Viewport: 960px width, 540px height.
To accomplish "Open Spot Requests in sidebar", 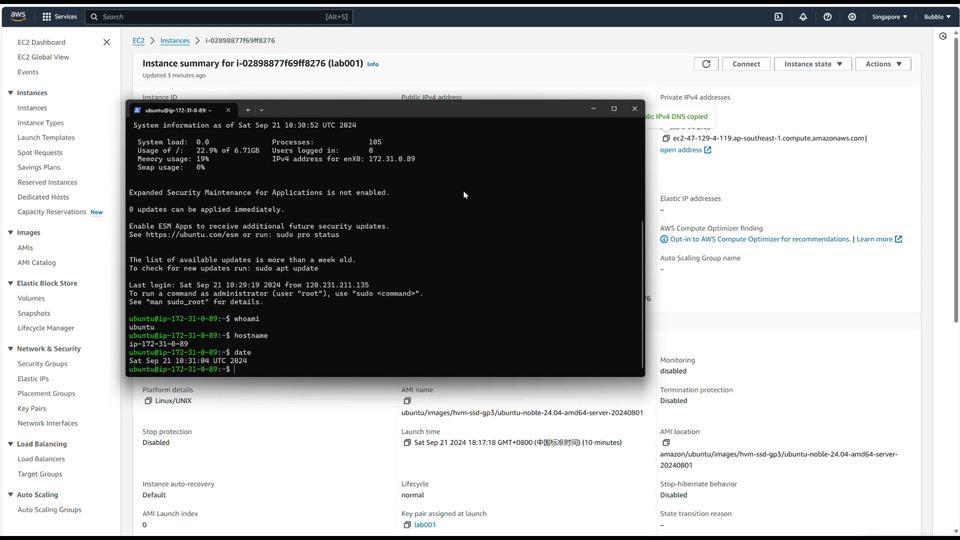I will (40, 152).
